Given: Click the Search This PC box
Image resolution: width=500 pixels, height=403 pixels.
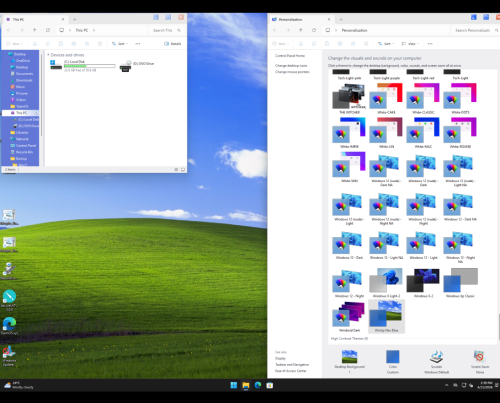Looking at the screenshot, I should pyautogui.click(x=166, y=30).
